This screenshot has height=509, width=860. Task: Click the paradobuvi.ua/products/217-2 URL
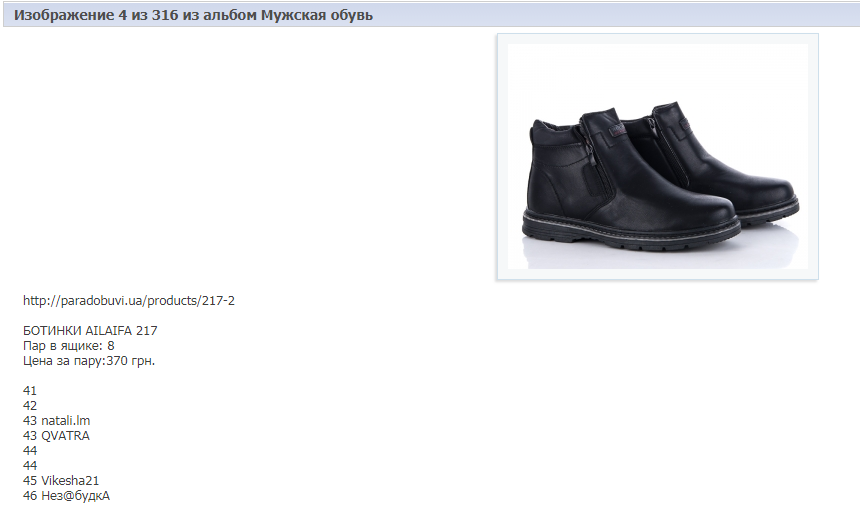pyautogui.click(x=129, y=301)
